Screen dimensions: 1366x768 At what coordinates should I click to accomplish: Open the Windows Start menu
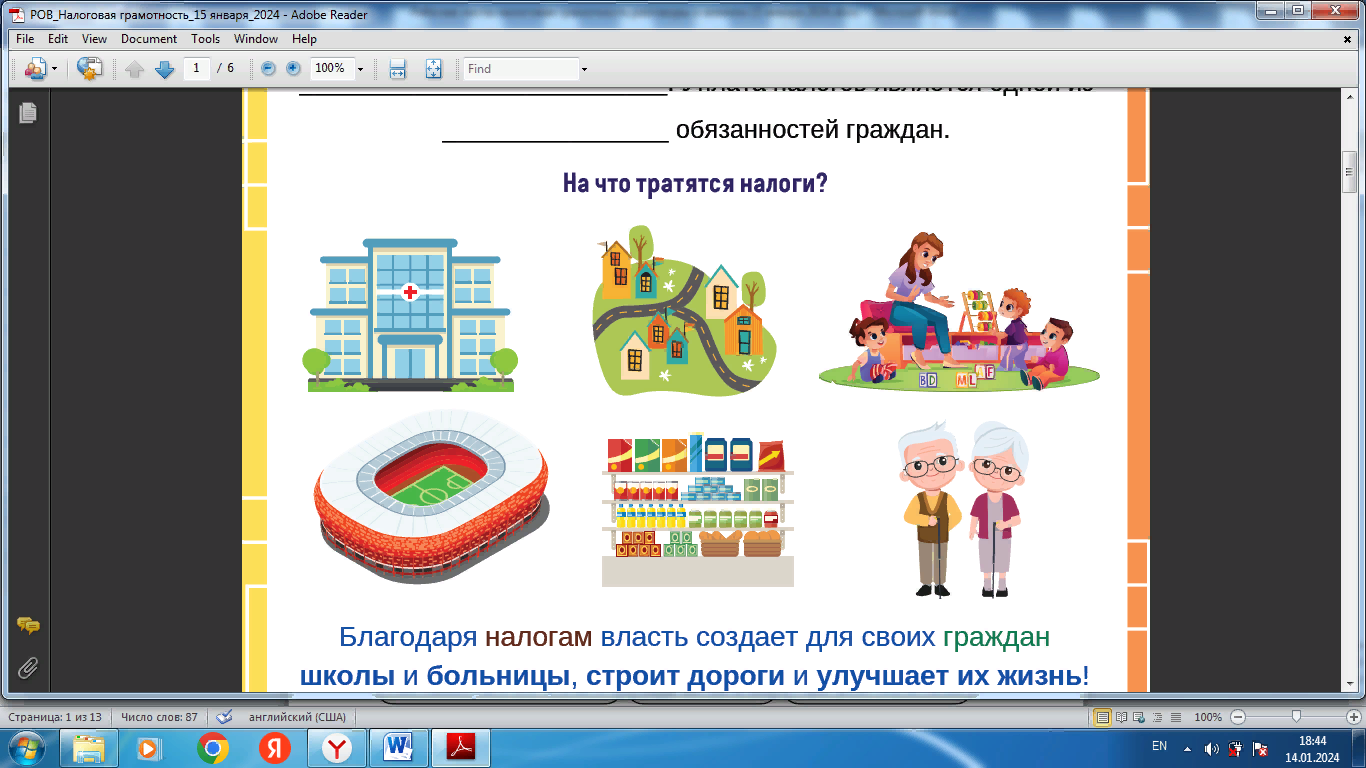[x=27, y=748]
